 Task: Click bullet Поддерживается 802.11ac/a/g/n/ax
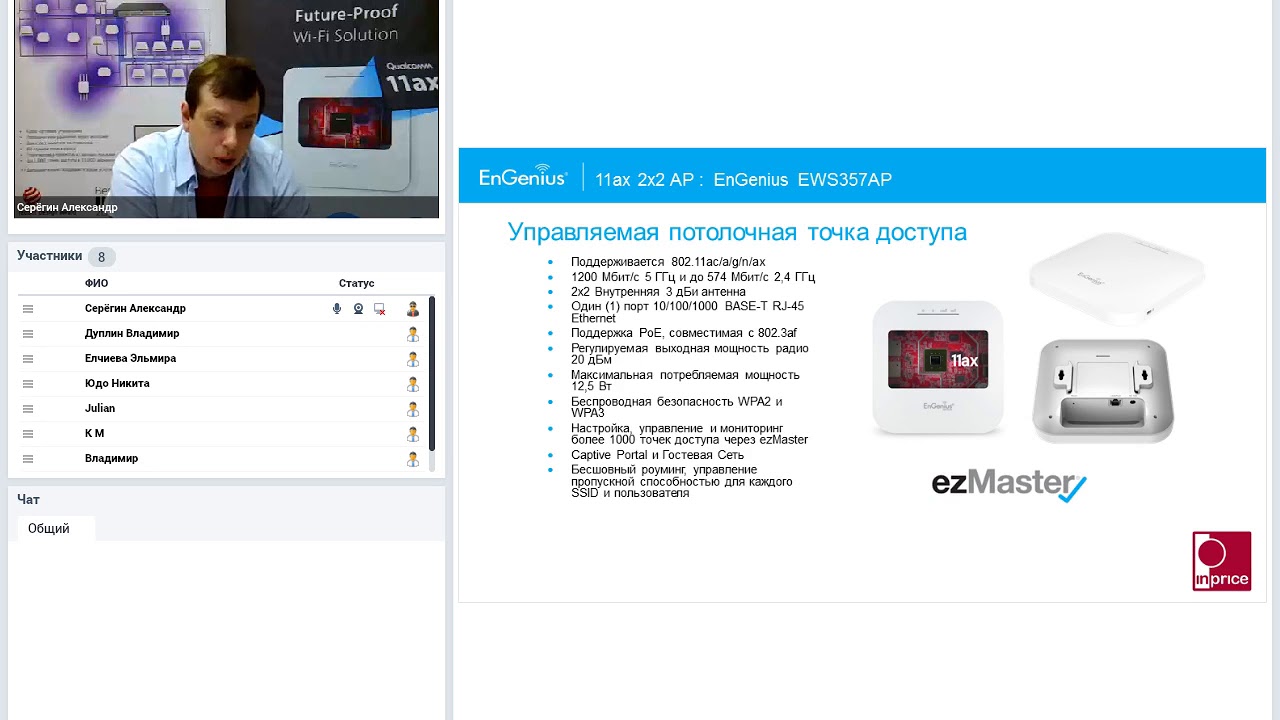point(668,262)
